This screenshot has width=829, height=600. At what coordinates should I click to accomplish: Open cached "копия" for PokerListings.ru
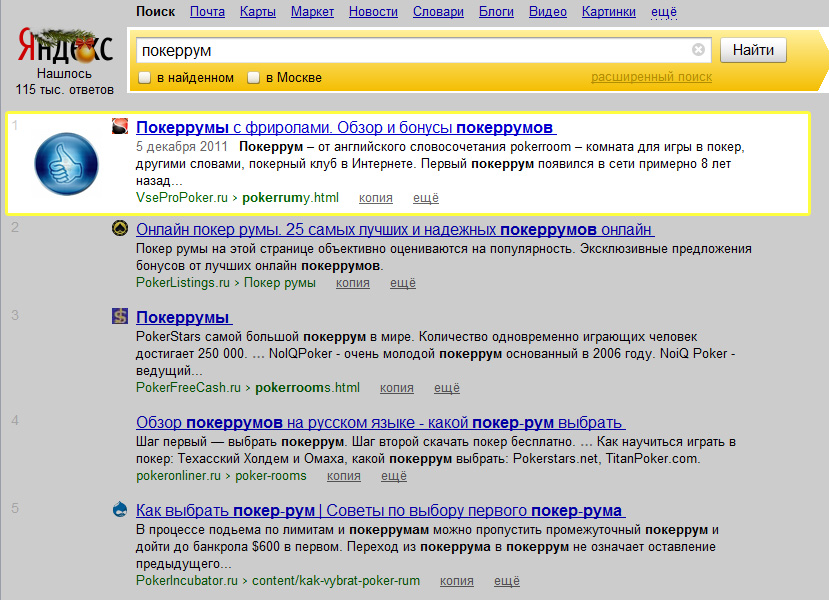[x=353, y=283]
